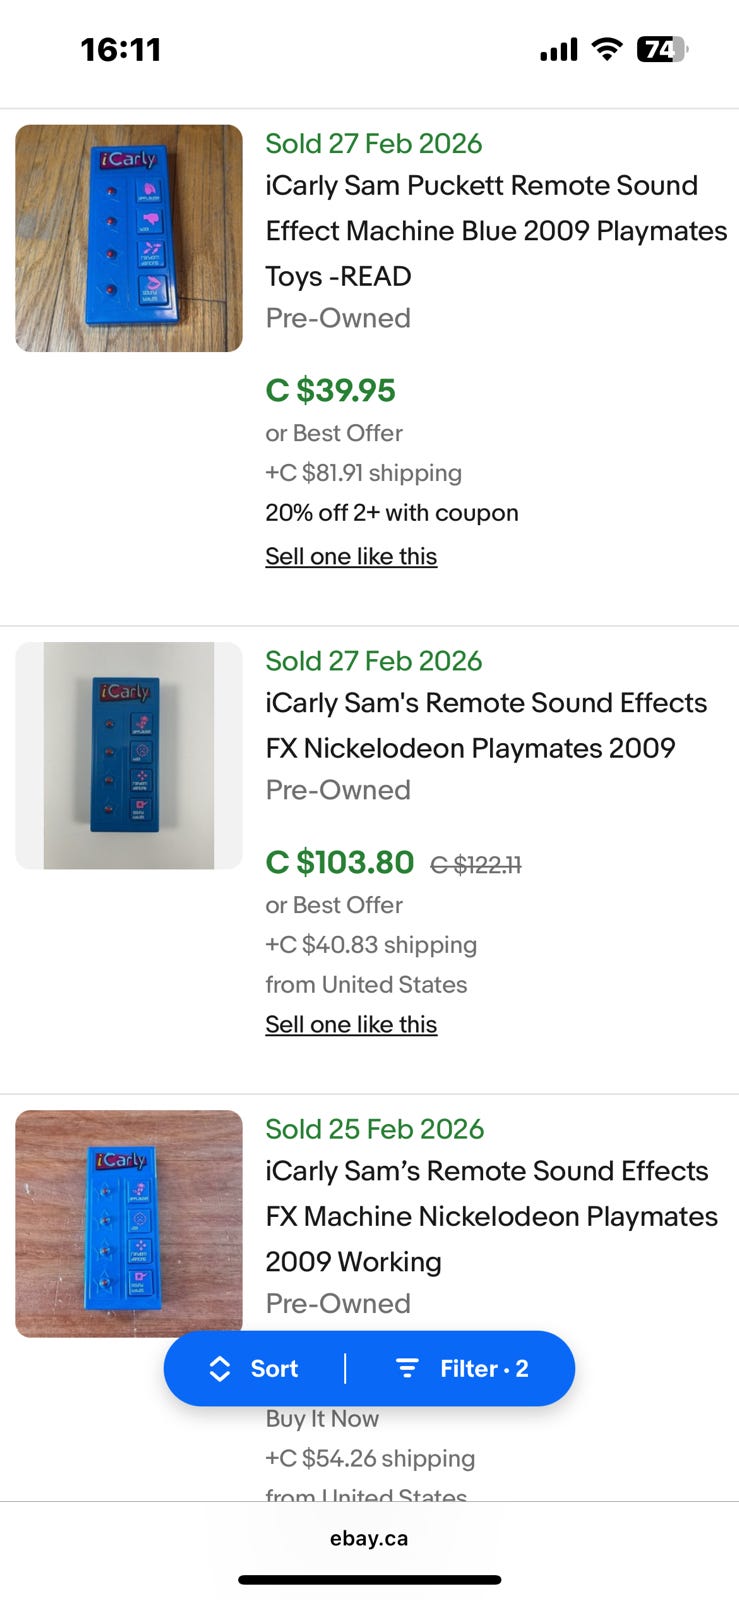Image resolution: width=739 pixels, height=1600 pixels.
Task: Click "Sell one like this" under C $103.80 listing
Action: point(351,1024)
